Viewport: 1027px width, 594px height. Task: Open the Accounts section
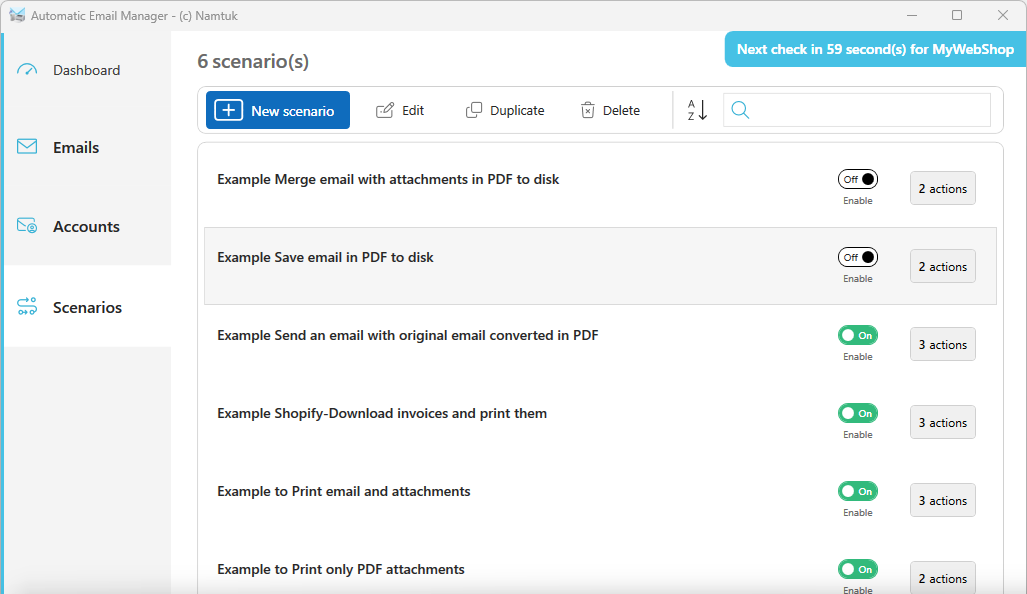86,227
